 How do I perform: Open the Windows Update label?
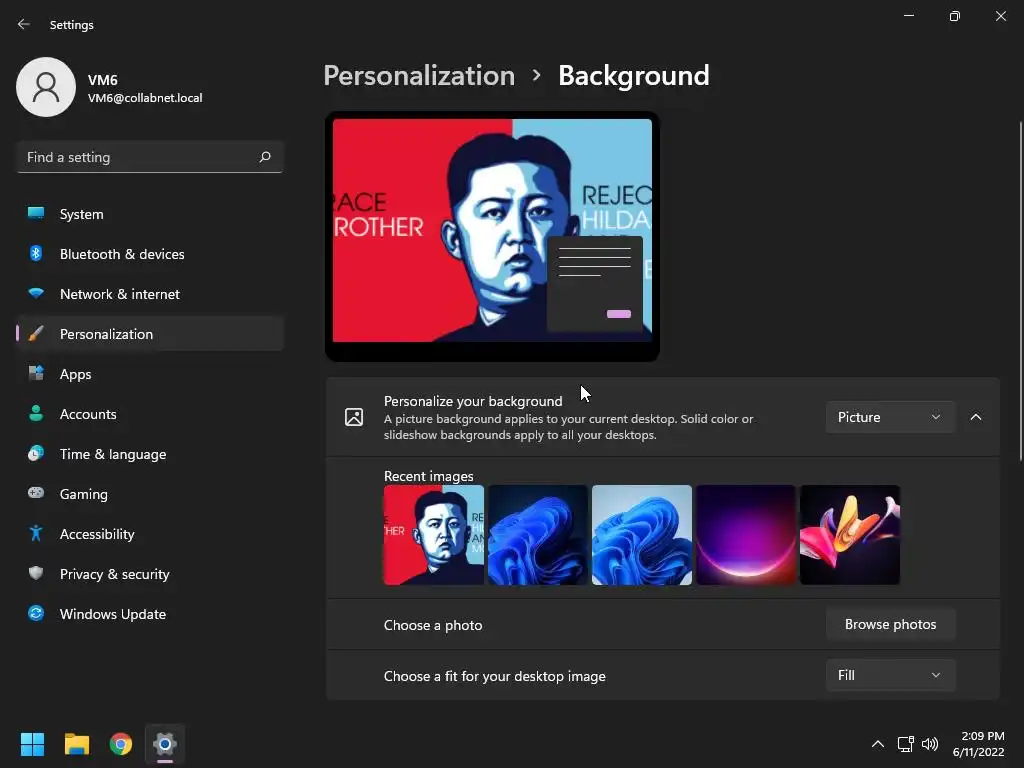click(x=113, y=614)
